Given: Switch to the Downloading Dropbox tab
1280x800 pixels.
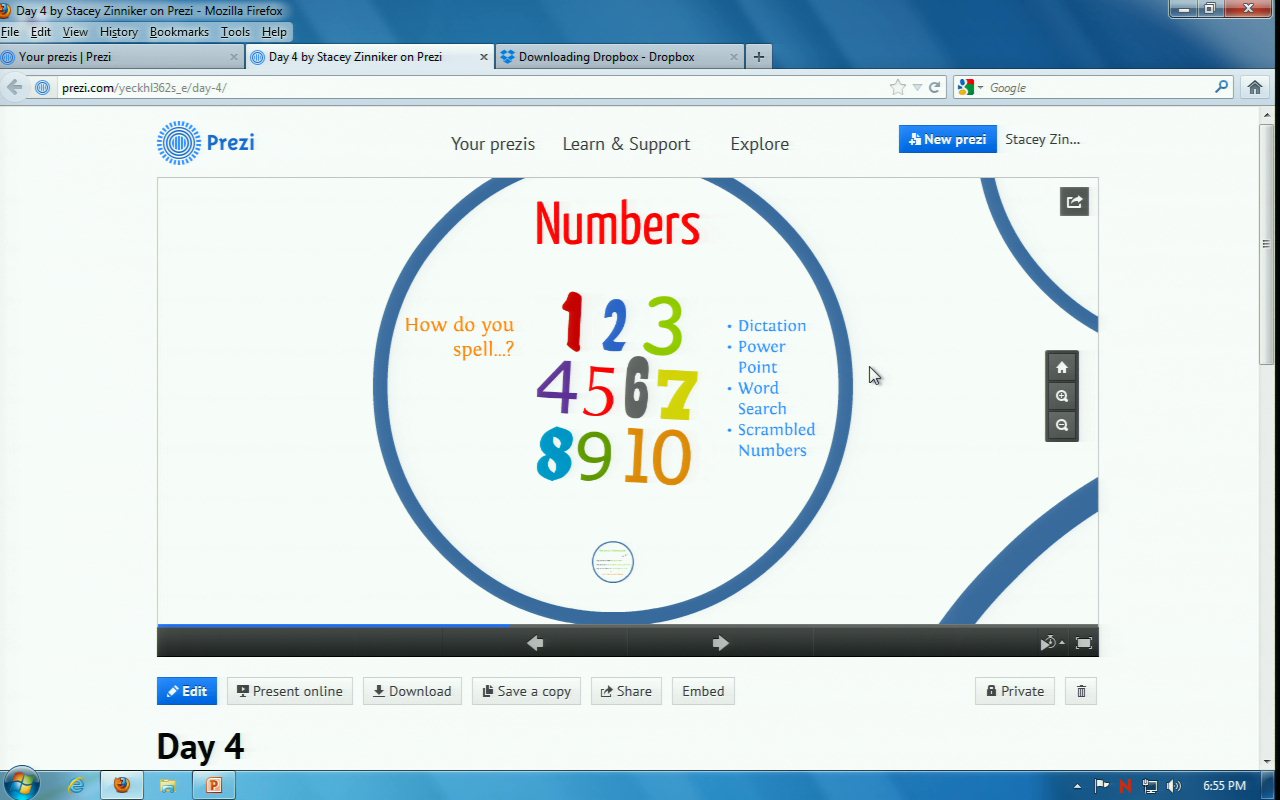Looking at the screenshot, I should coord(606,57).
